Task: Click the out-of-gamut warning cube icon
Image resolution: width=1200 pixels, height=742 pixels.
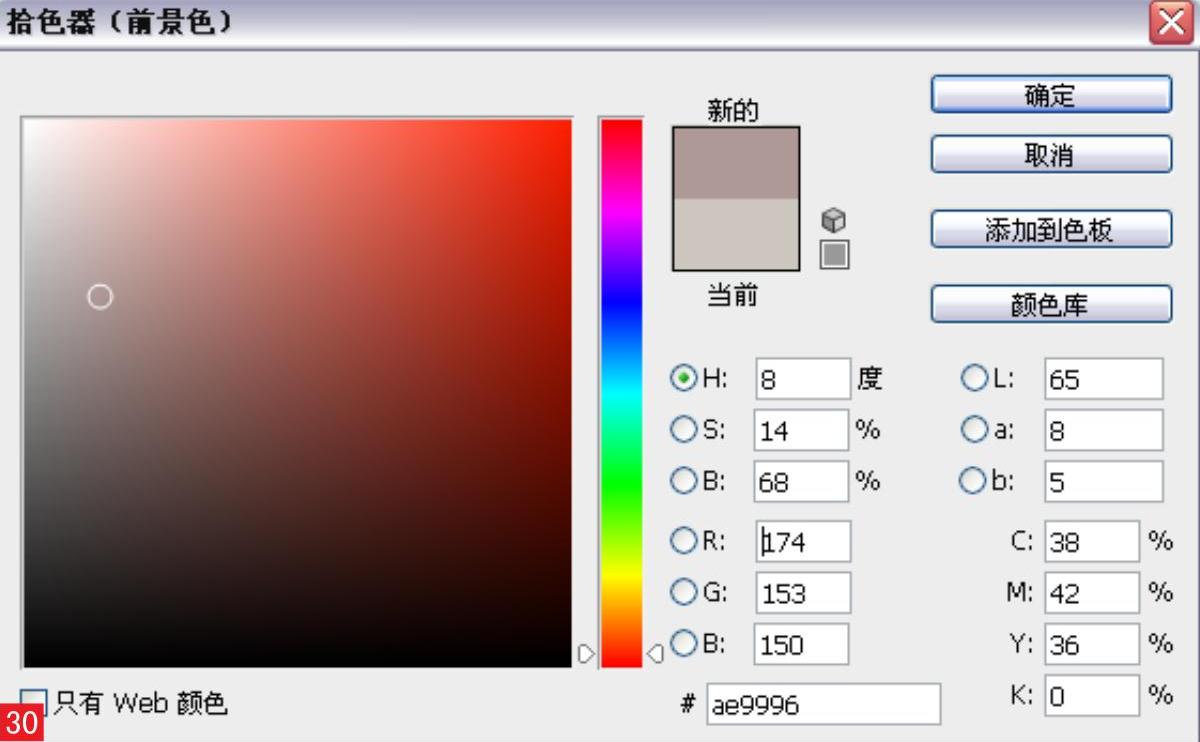Action: point(833,220)
